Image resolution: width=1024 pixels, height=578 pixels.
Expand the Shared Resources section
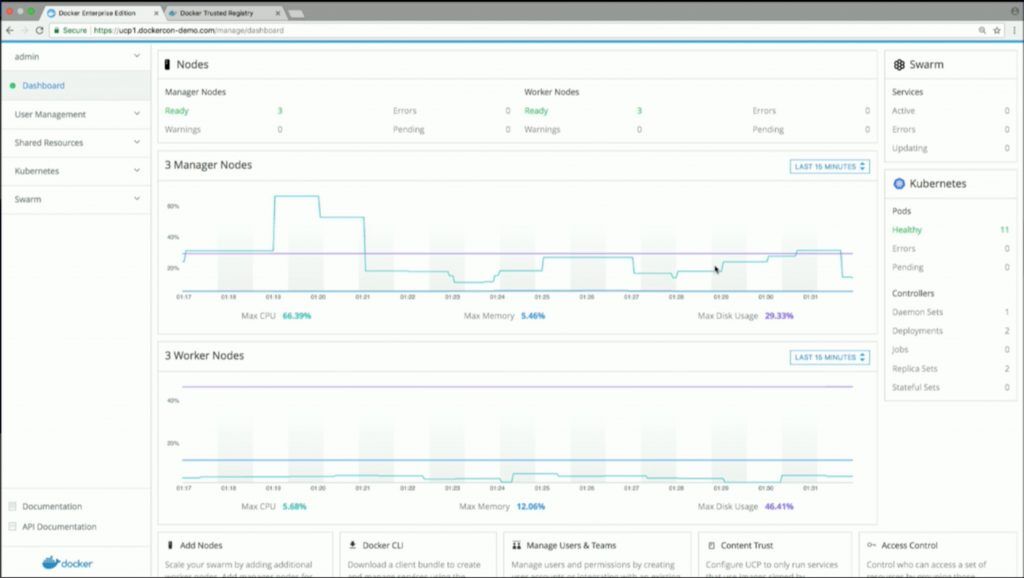pyautogui.click(x=76, y=142)
